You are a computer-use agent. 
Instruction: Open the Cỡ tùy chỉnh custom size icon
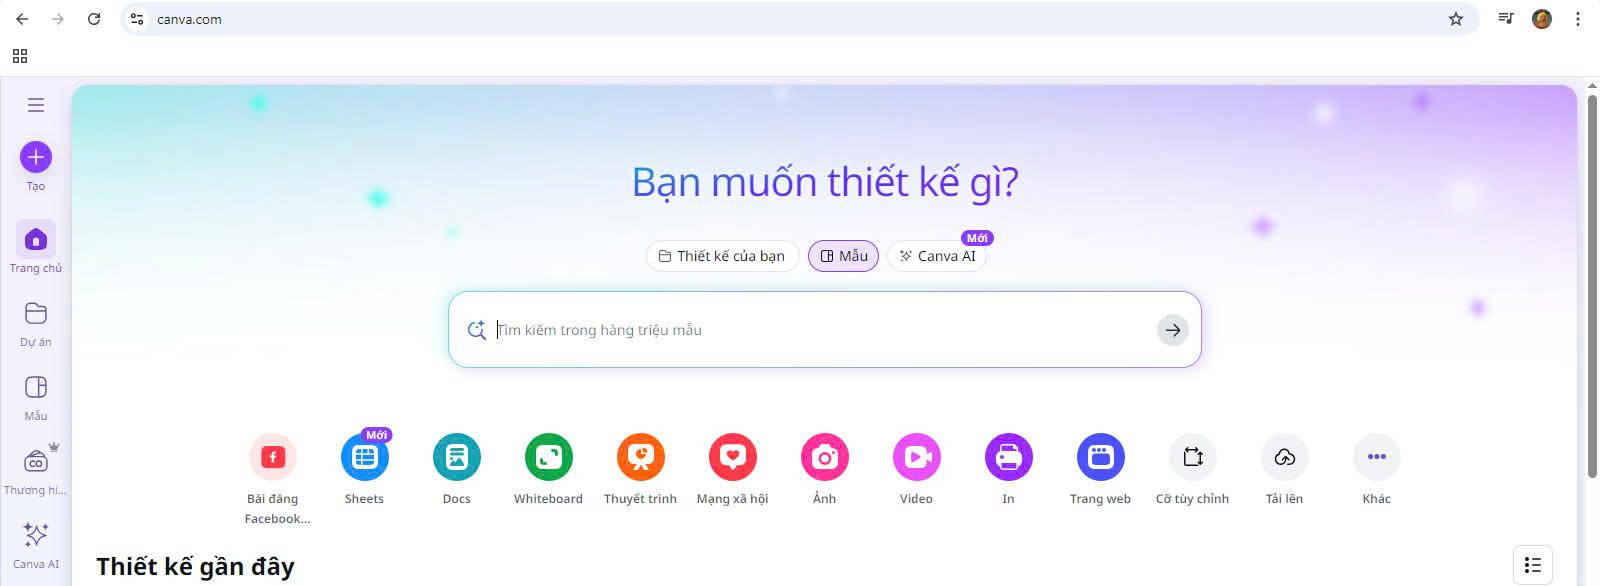pos(1193,457)
